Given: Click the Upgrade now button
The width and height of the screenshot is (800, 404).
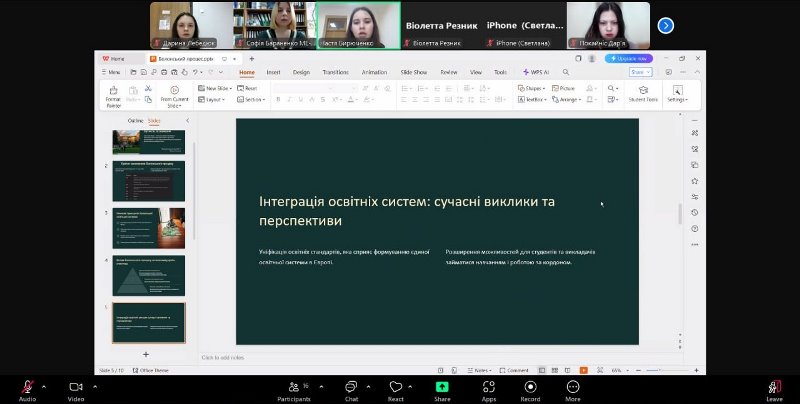Looking at the screenshot, I should 627,59.
